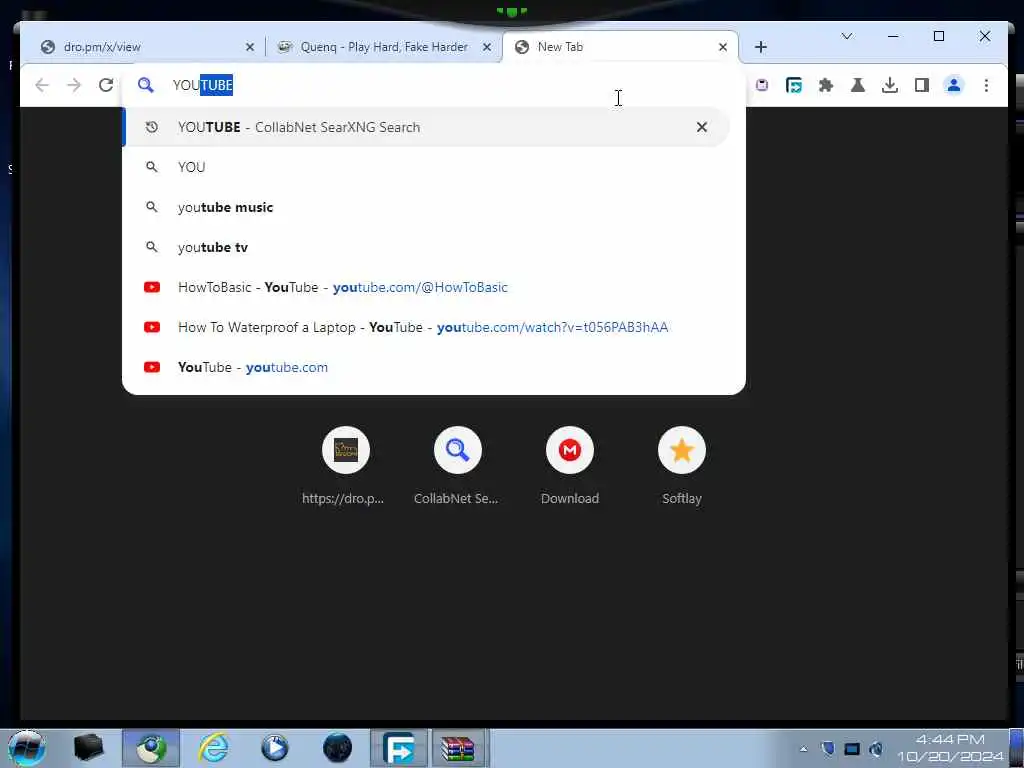This screenshot has height=768, width=1024.
Task: Open the browser three-dot menu
Action: tap(986, 85)
